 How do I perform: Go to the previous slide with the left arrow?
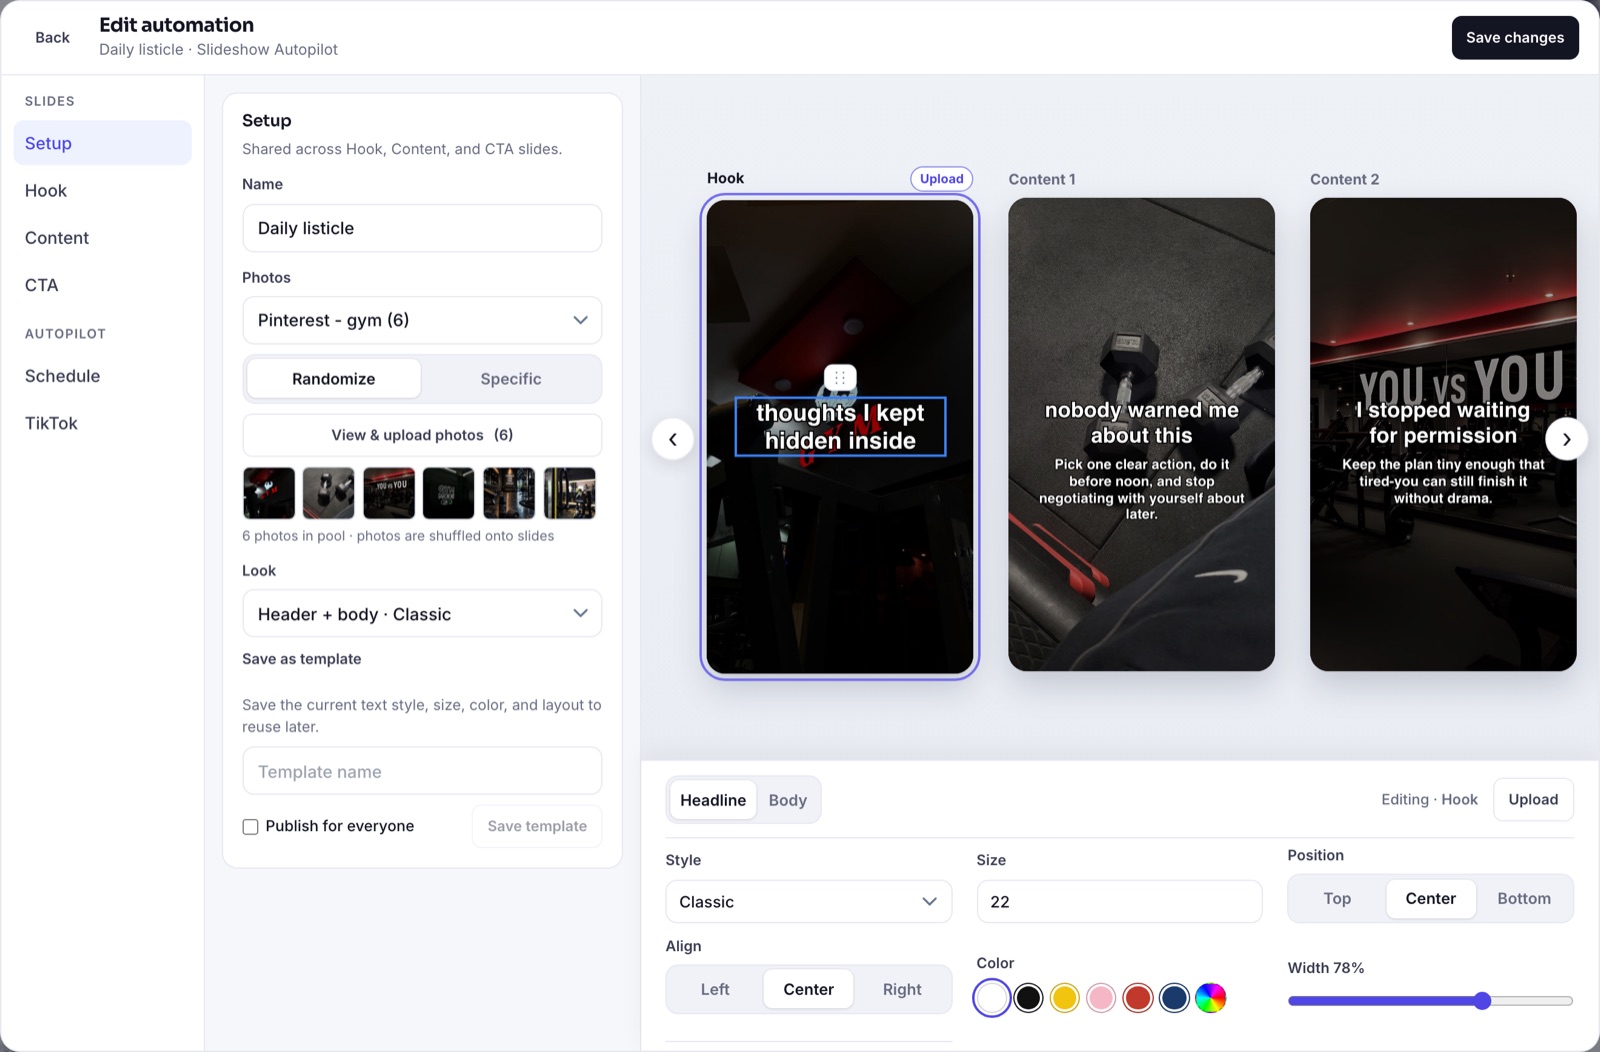click(673, 439)
